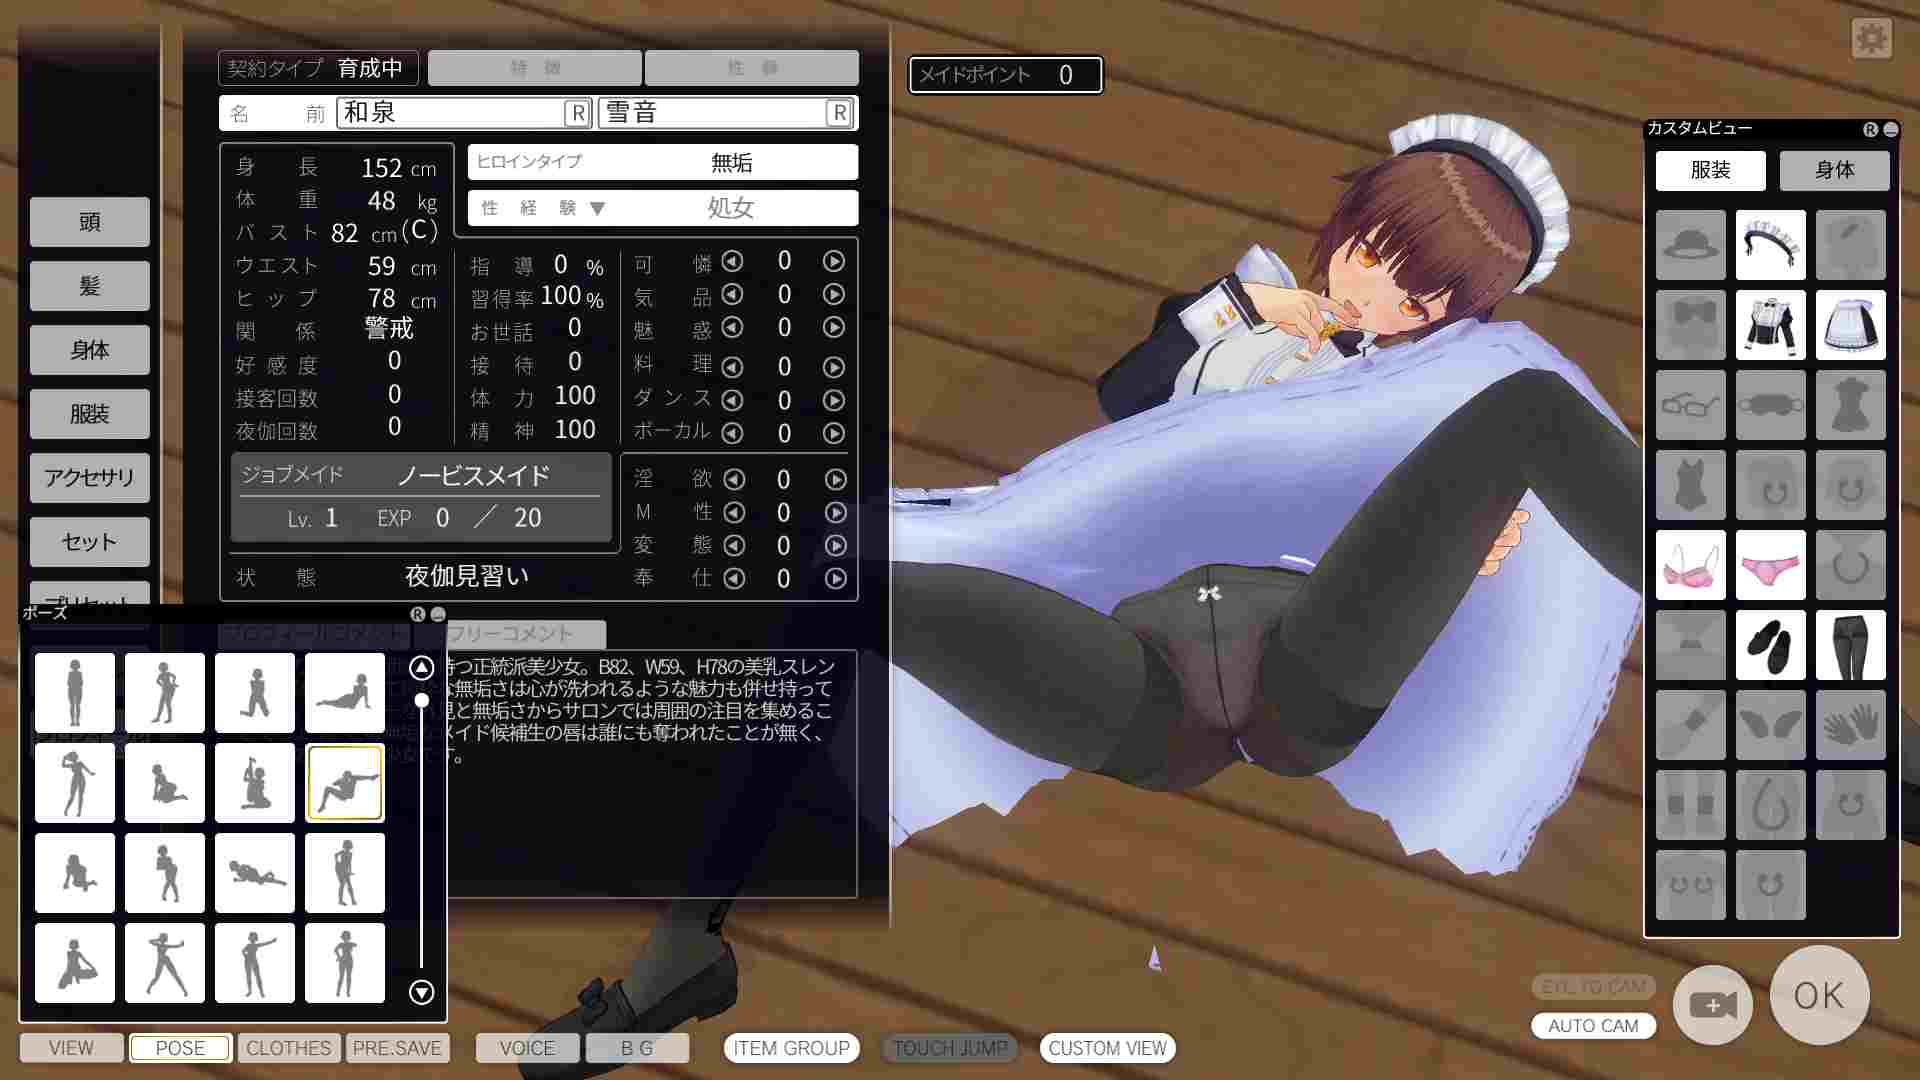Click the pose list scrollbar handle

tap(421, 700)
